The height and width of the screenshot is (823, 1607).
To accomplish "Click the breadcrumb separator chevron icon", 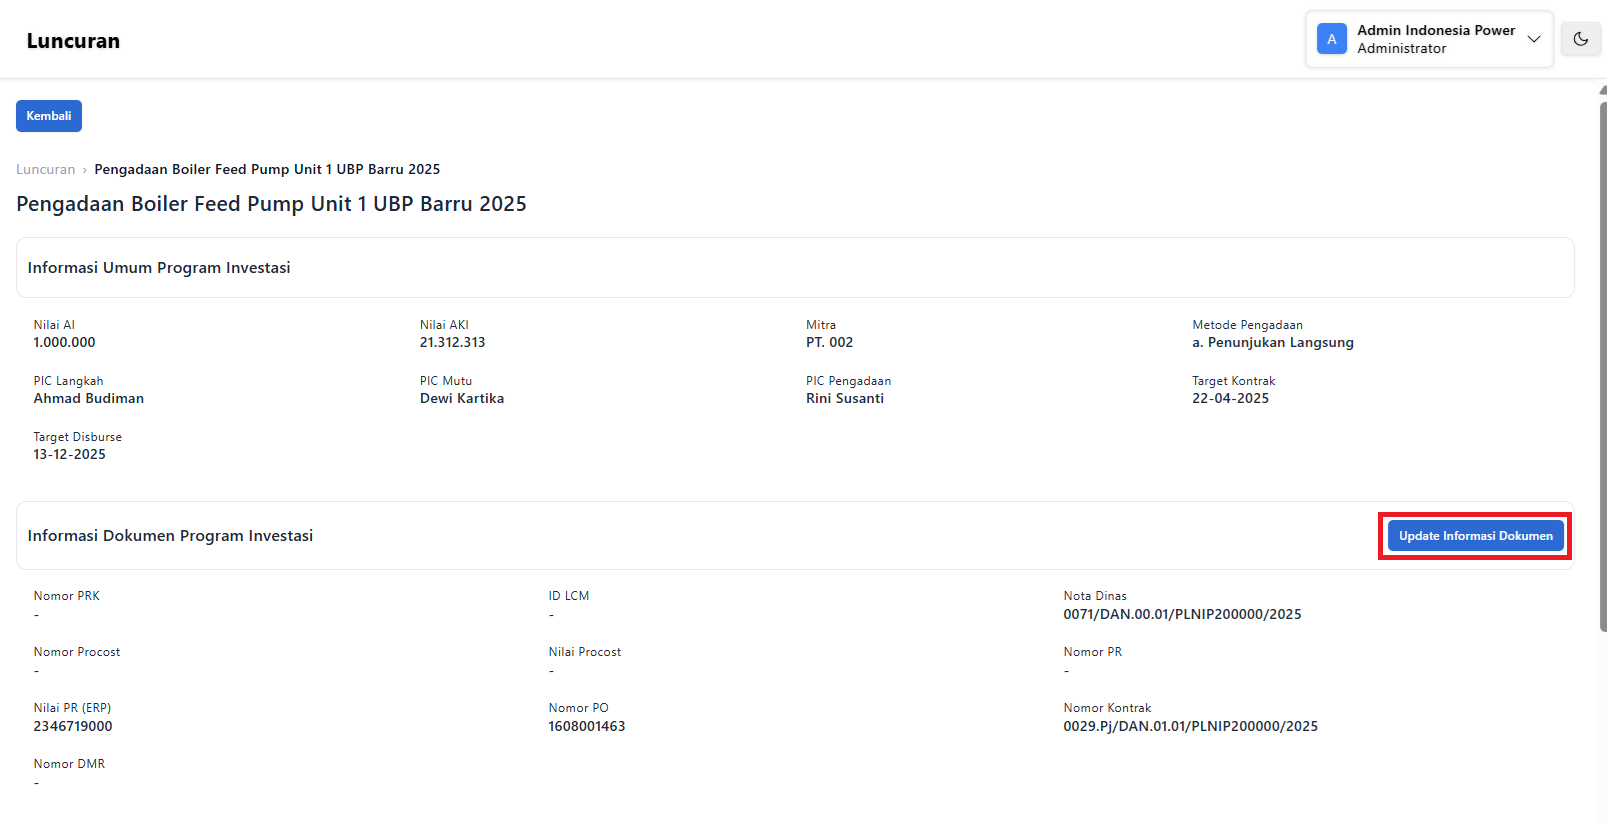I will [x=85, y=170].
